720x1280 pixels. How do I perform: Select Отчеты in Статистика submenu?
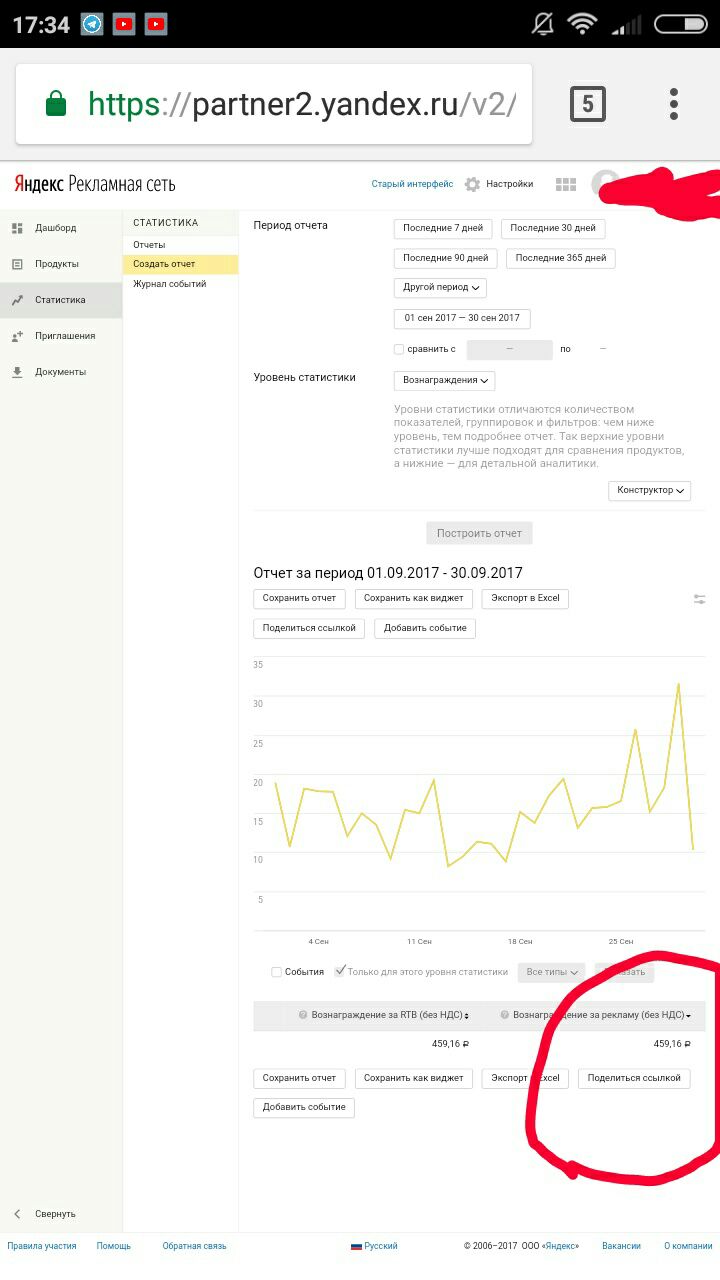tap(149, 245)
